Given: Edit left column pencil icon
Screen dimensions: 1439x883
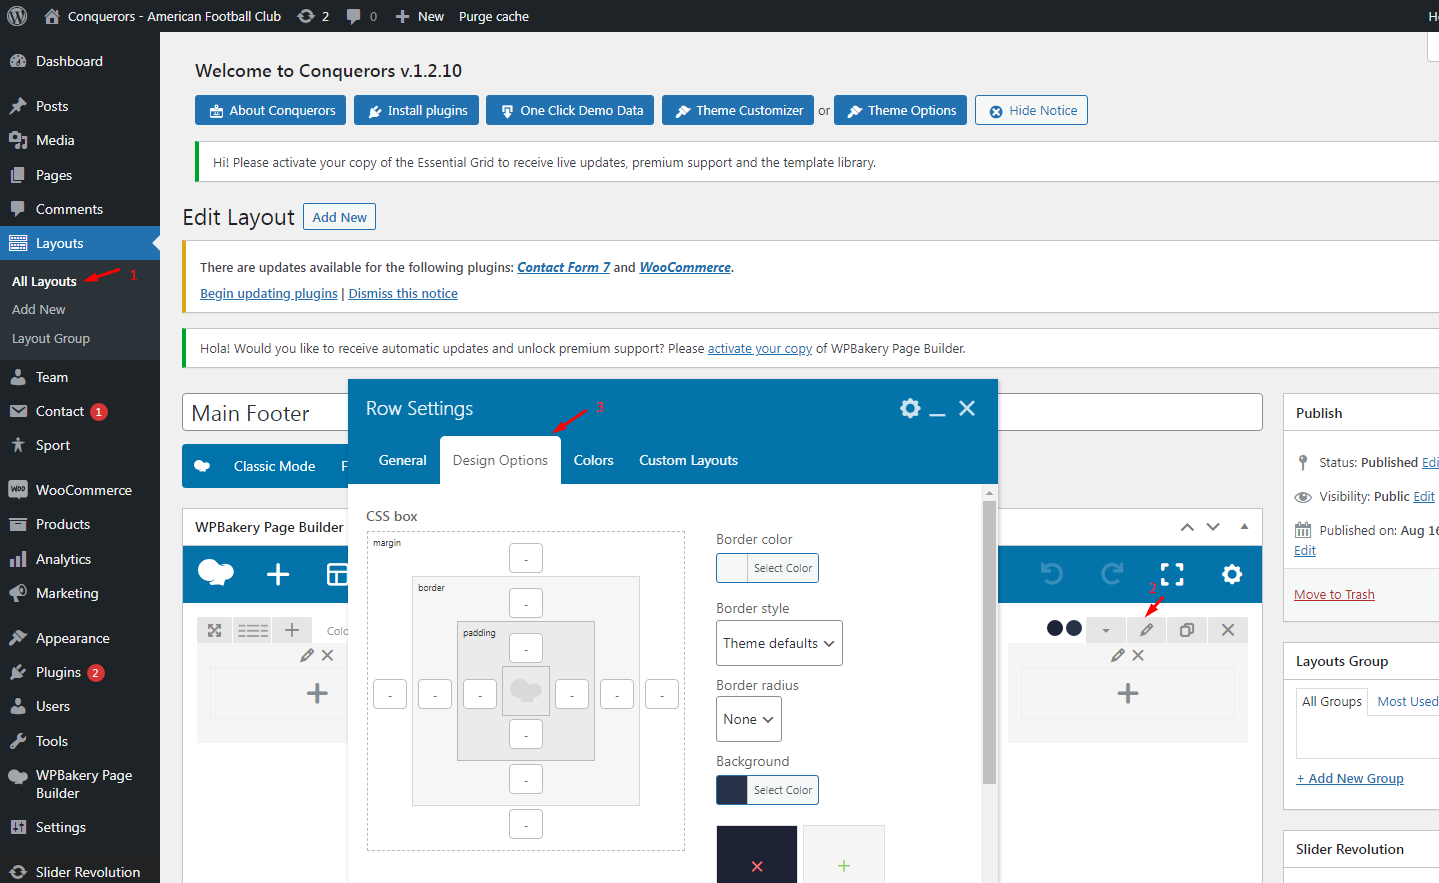Looking at the screenshot, I should pos(307,655).
